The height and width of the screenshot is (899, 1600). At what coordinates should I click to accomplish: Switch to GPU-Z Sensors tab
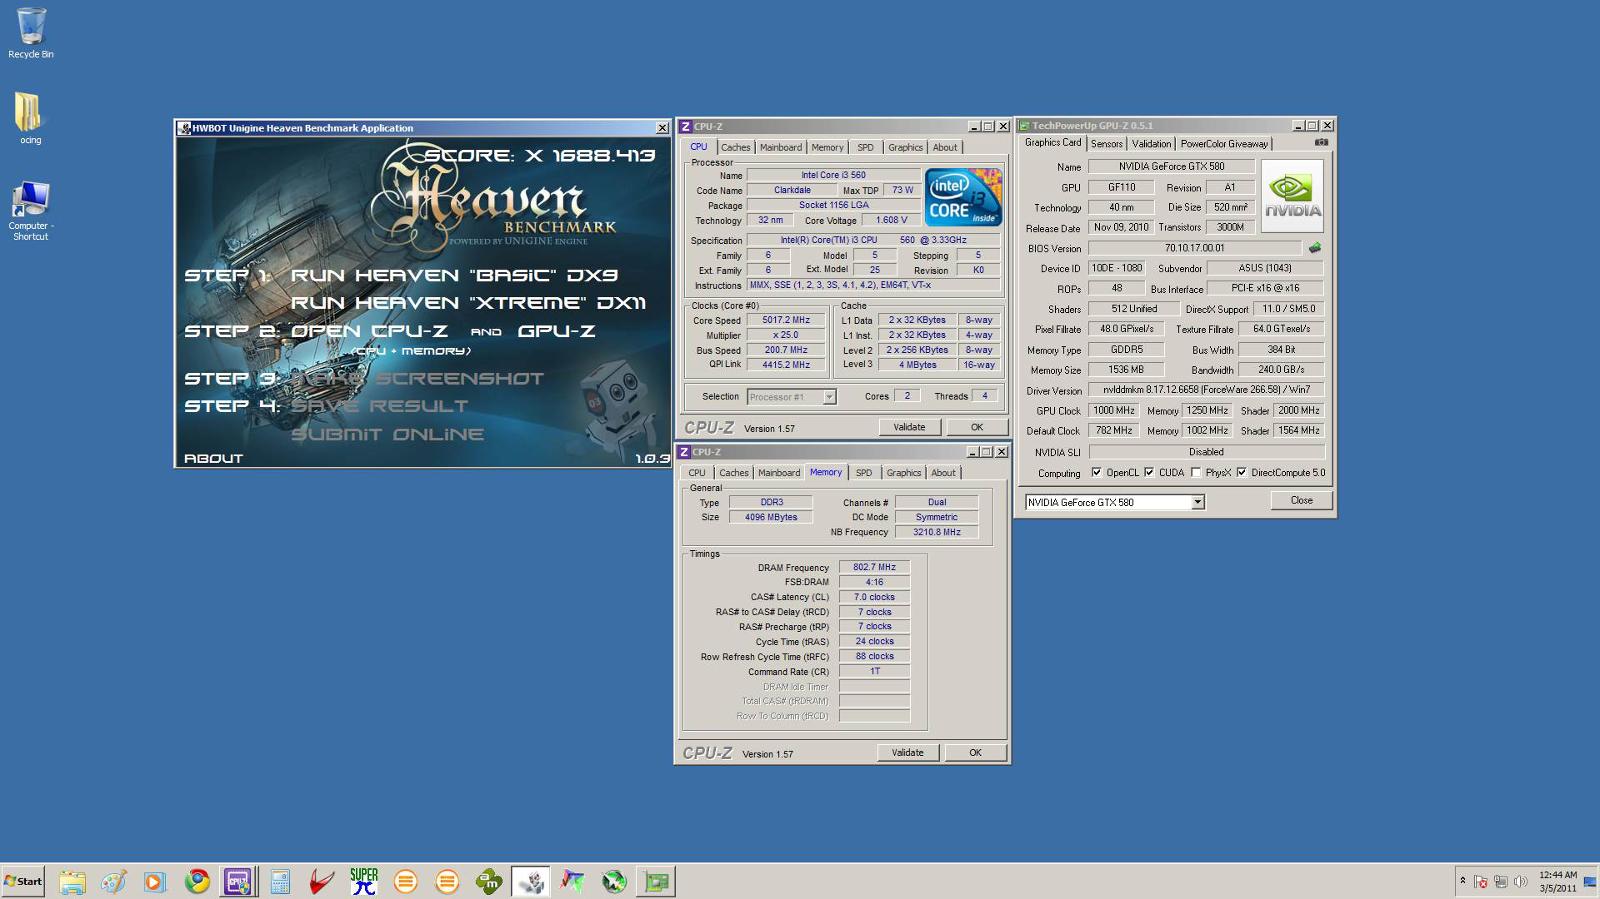pyautogui.click(x=1106, y=144)
